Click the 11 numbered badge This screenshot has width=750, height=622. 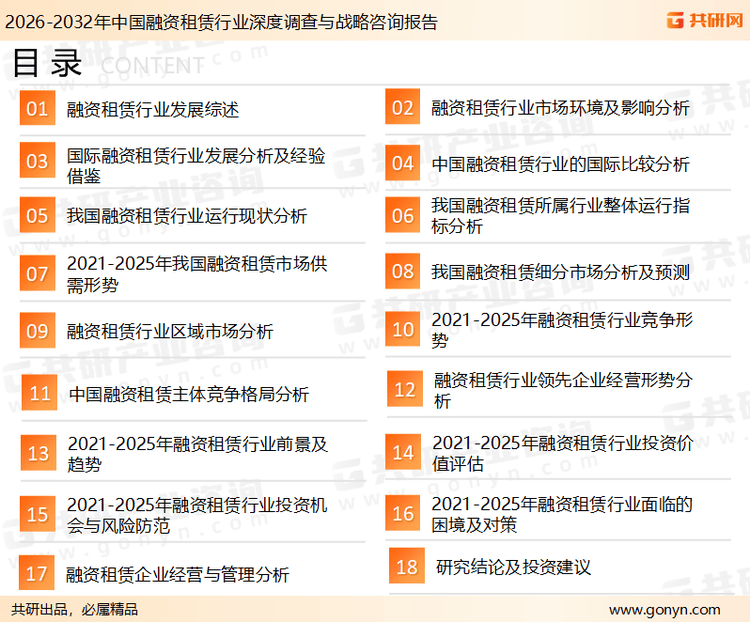tap(40, 393)
